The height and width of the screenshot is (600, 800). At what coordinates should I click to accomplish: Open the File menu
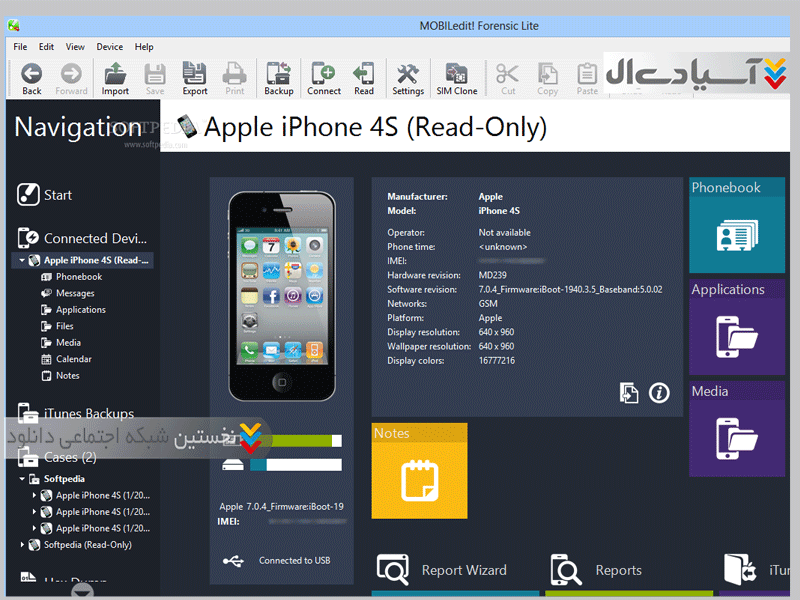(20, 47)
